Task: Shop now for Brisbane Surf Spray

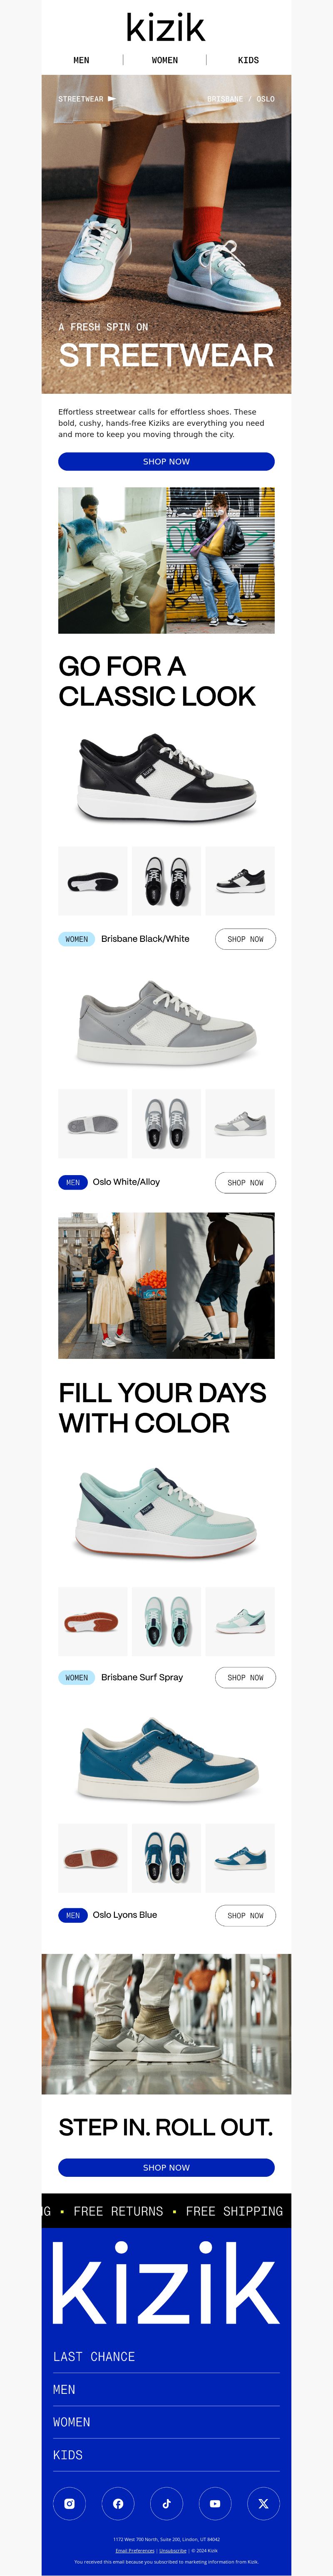Action: (245, 1677)
